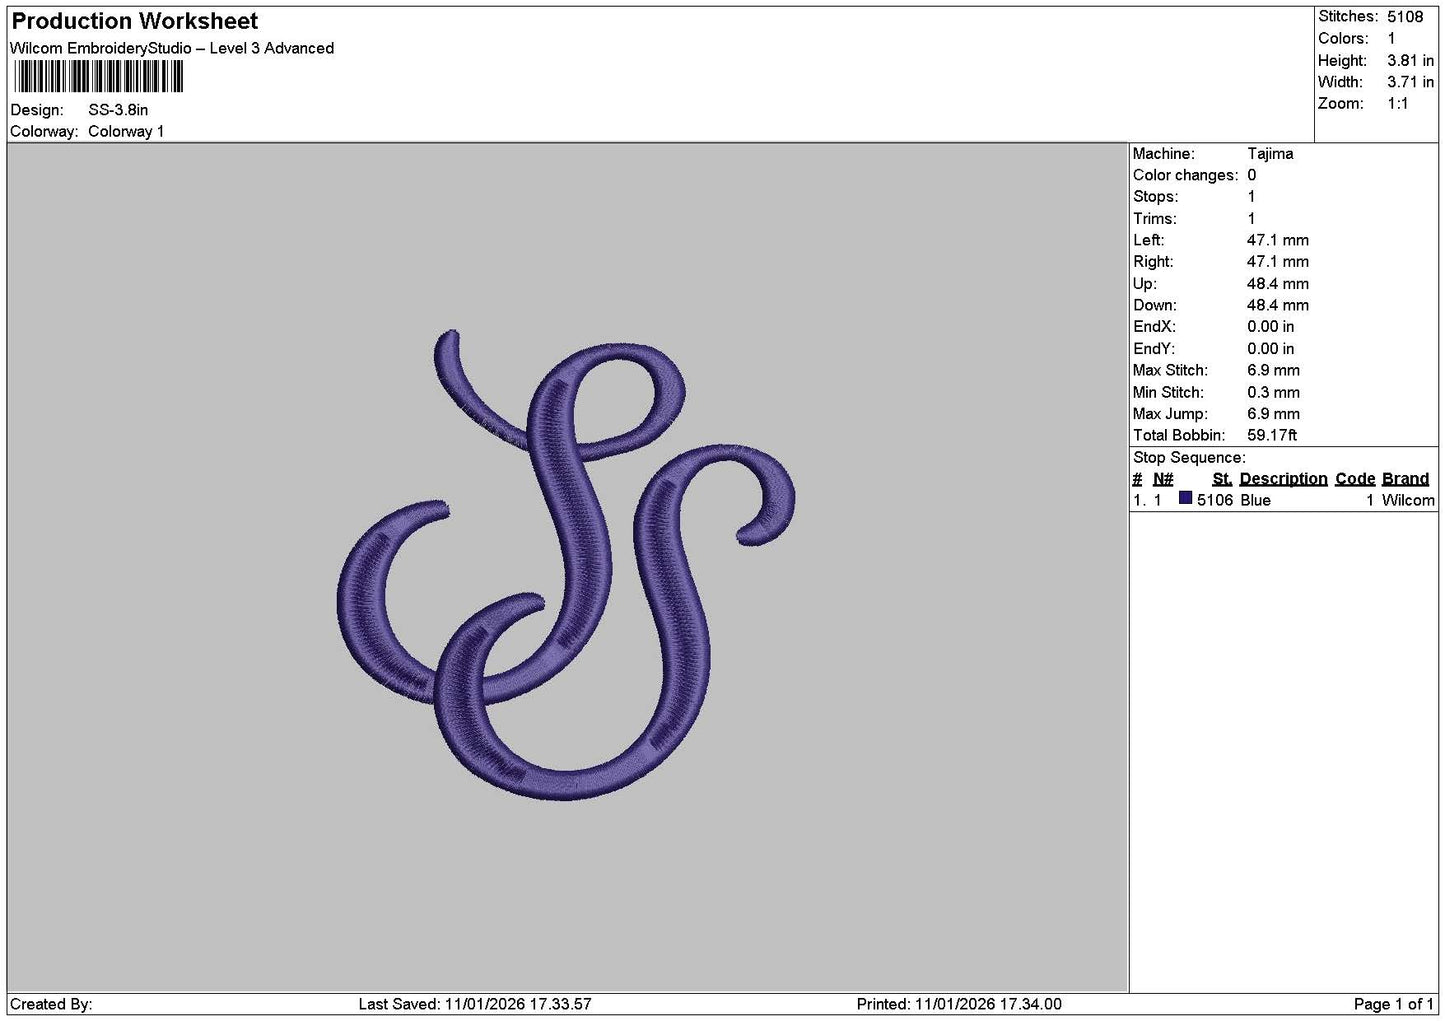Click the height value '3.81 in'
1445x1021 pixels.
pos(1410,60)
